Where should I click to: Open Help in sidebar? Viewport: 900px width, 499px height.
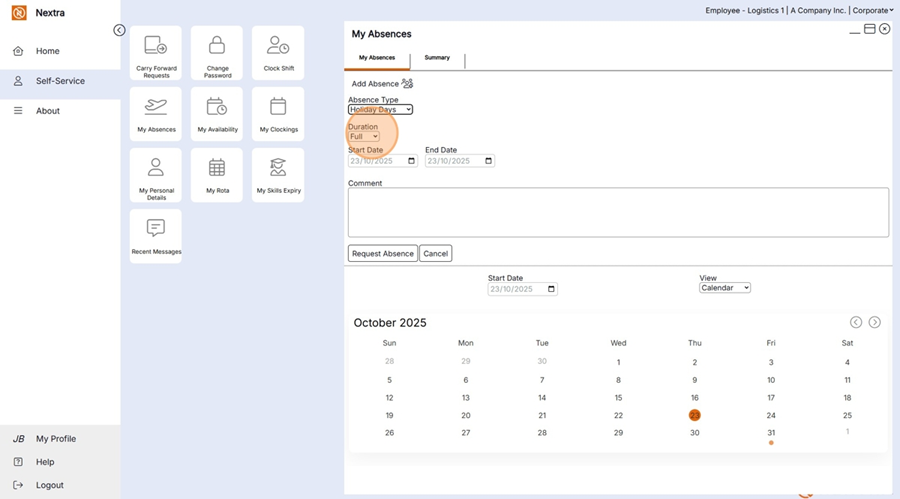tap(60, 462)
